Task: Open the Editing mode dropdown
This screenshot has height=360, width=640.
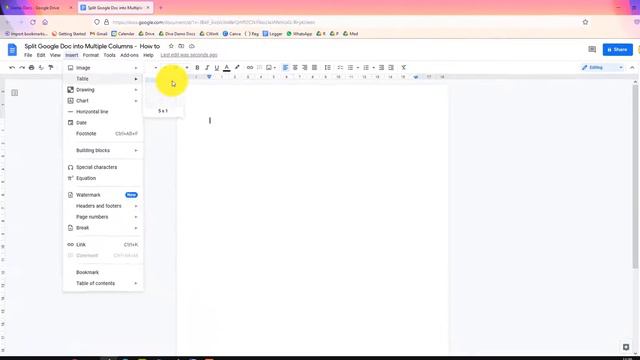Action: tap(602, 67)
